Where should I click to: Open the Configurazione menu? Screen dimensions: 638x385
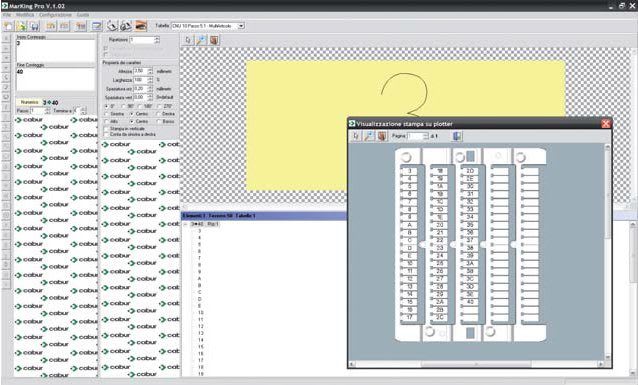[55, 15]
